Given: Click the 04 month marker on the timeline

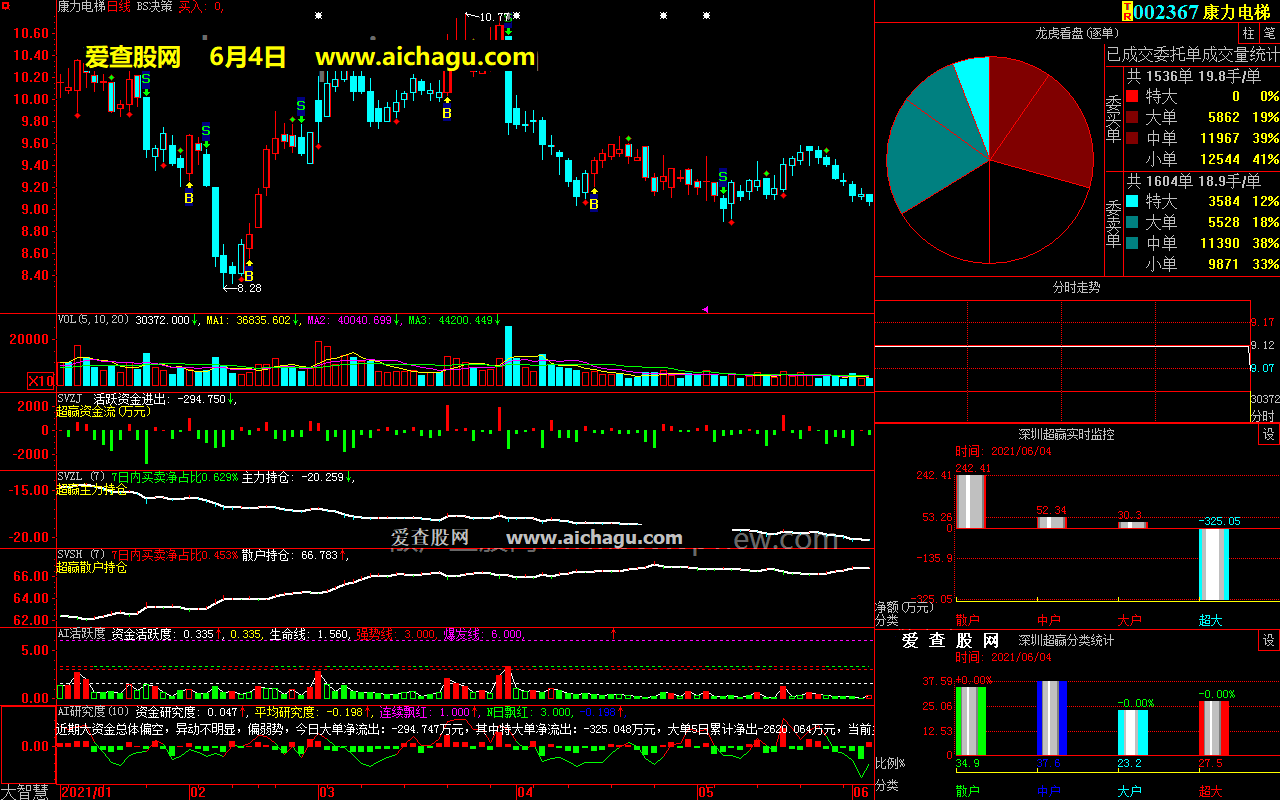Looking at the screenshot, I should pos(524,792).
